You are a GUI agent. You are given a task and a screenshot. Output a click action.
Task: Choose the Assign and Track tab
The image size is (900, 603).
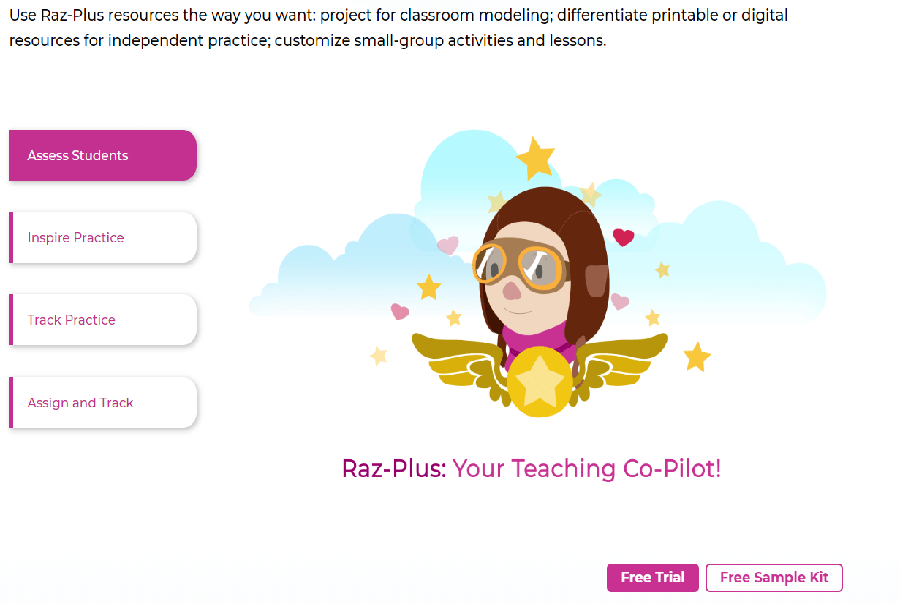pyautogui.click(x=102, y=403)
